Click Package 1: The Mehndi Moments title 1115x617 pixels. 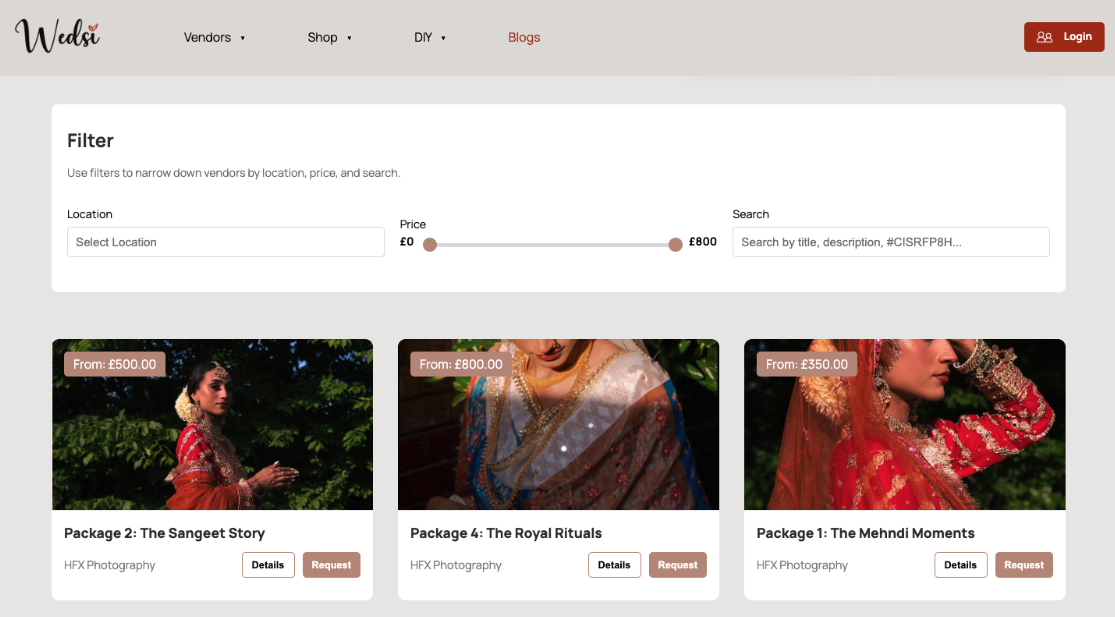865,533
